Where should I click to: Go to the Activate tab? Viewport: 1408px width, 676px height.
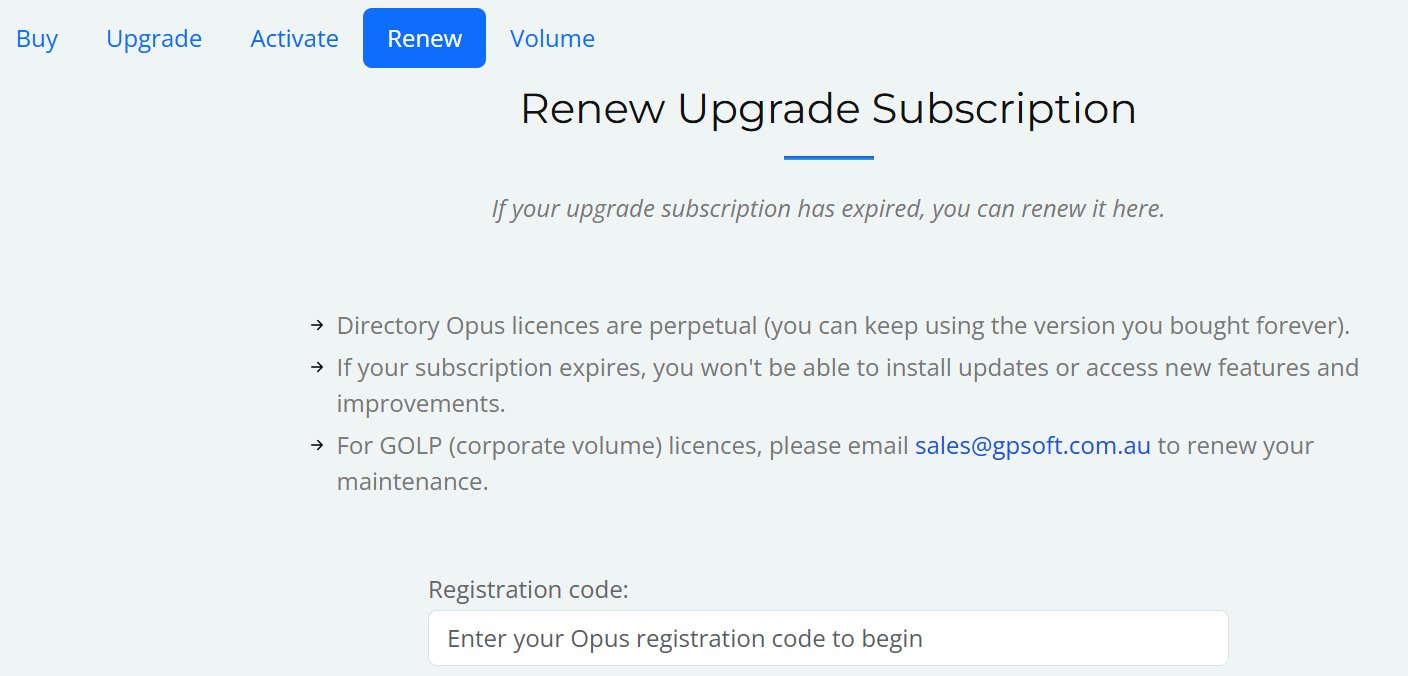(294, 38)
